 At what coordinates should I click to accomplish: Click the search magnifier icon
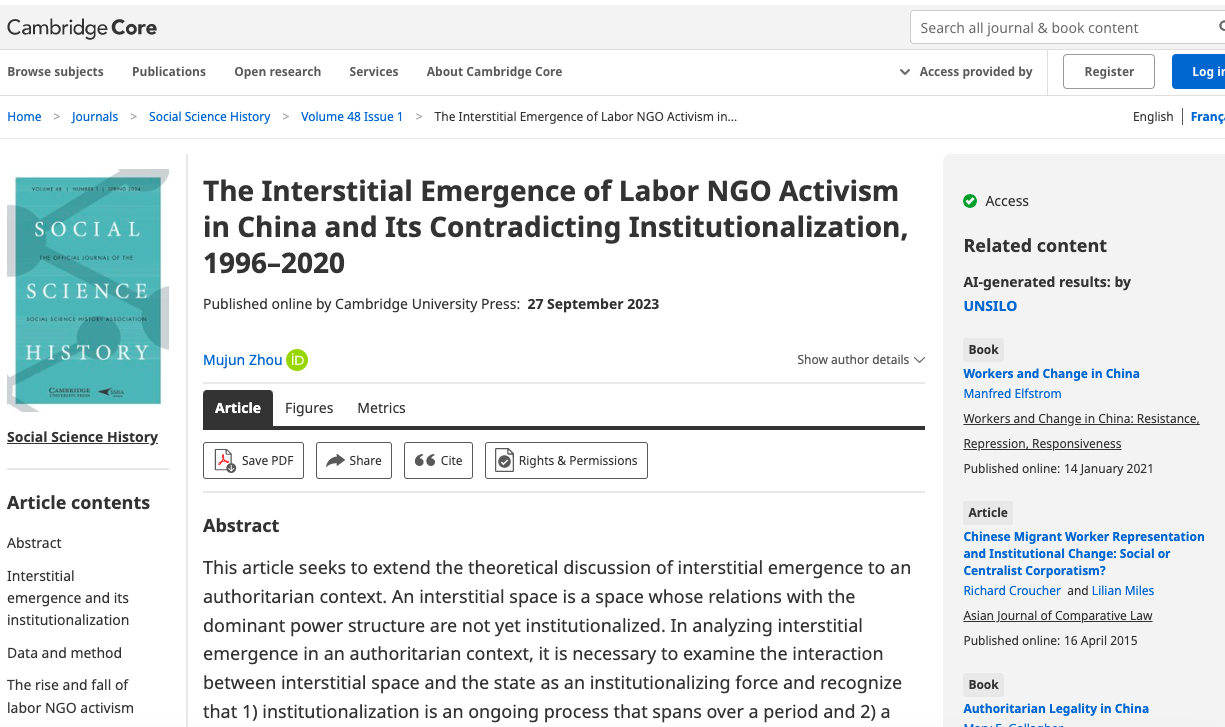pyautogui.click(x=1220, y=28)
